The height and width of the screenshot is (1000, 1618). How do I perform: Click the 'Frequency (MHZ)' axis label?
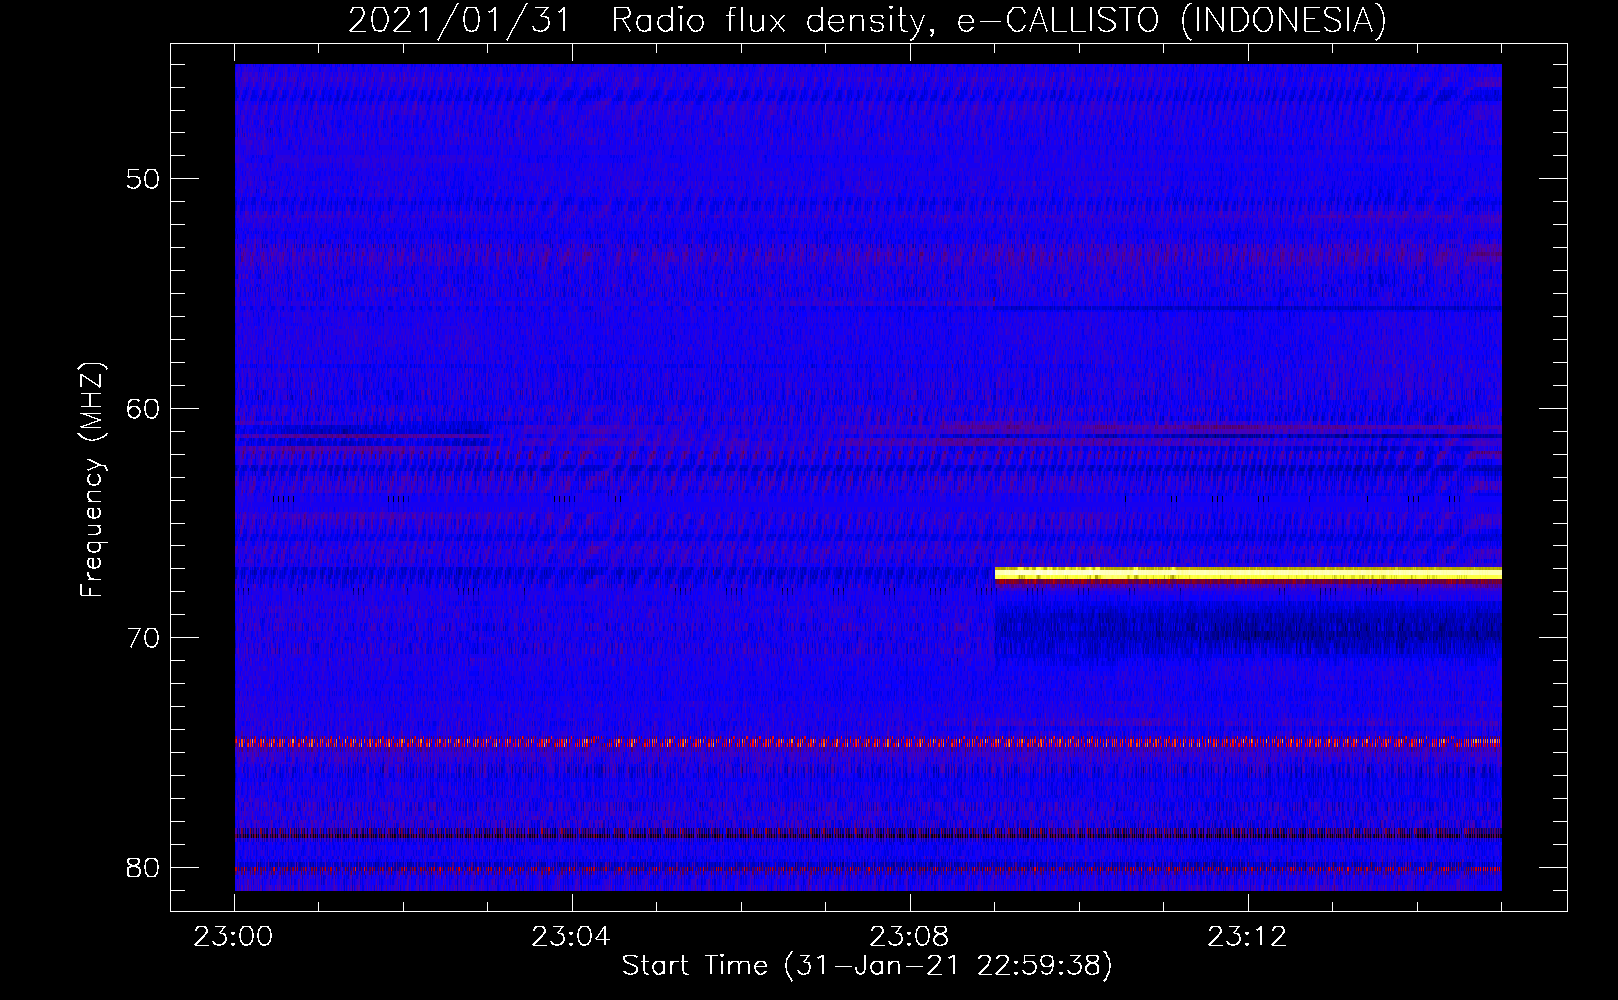(92, 480)
